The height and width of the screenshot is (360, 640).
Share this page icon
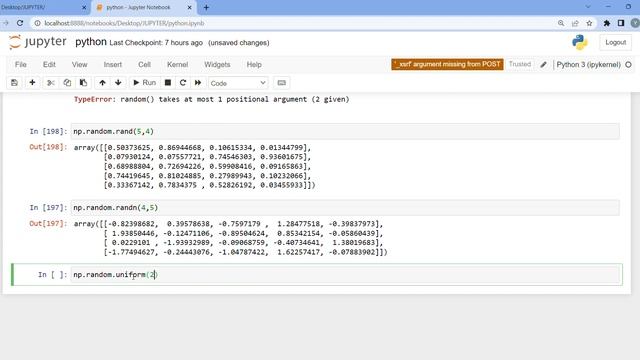point(575,23)
